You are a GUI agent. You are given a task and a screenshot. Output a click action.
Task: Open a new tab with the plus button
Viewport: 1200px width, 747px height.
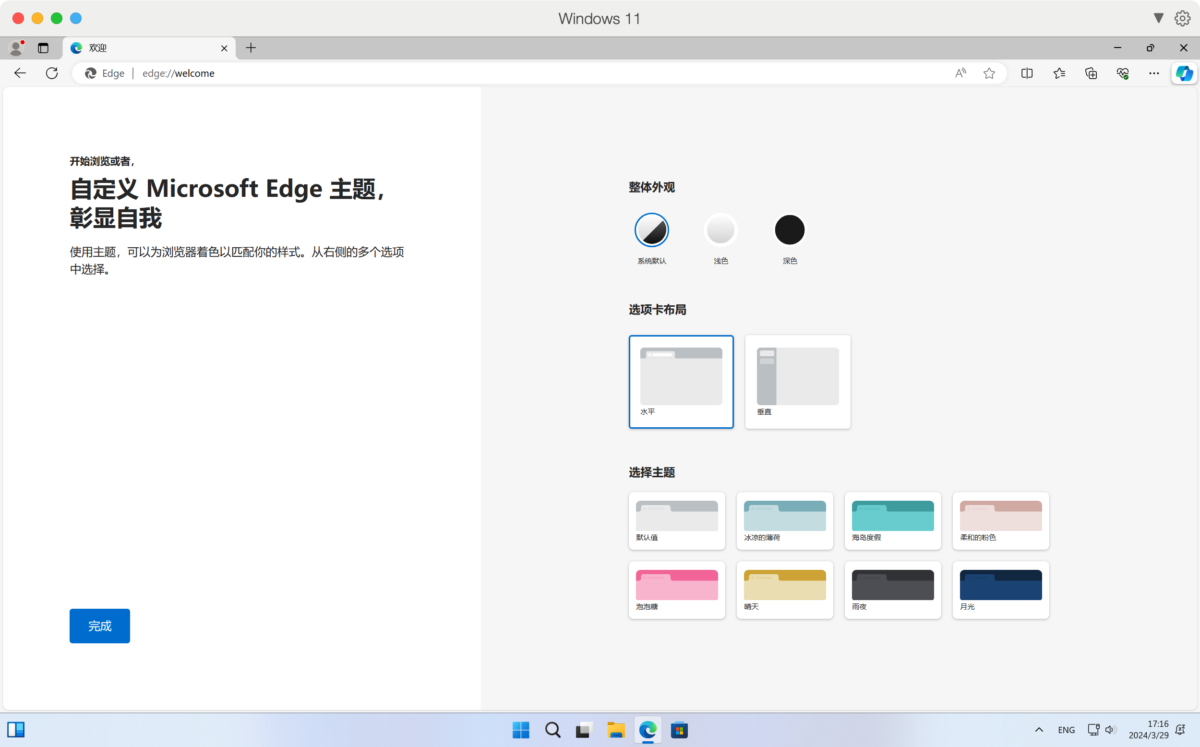(251, 47)
